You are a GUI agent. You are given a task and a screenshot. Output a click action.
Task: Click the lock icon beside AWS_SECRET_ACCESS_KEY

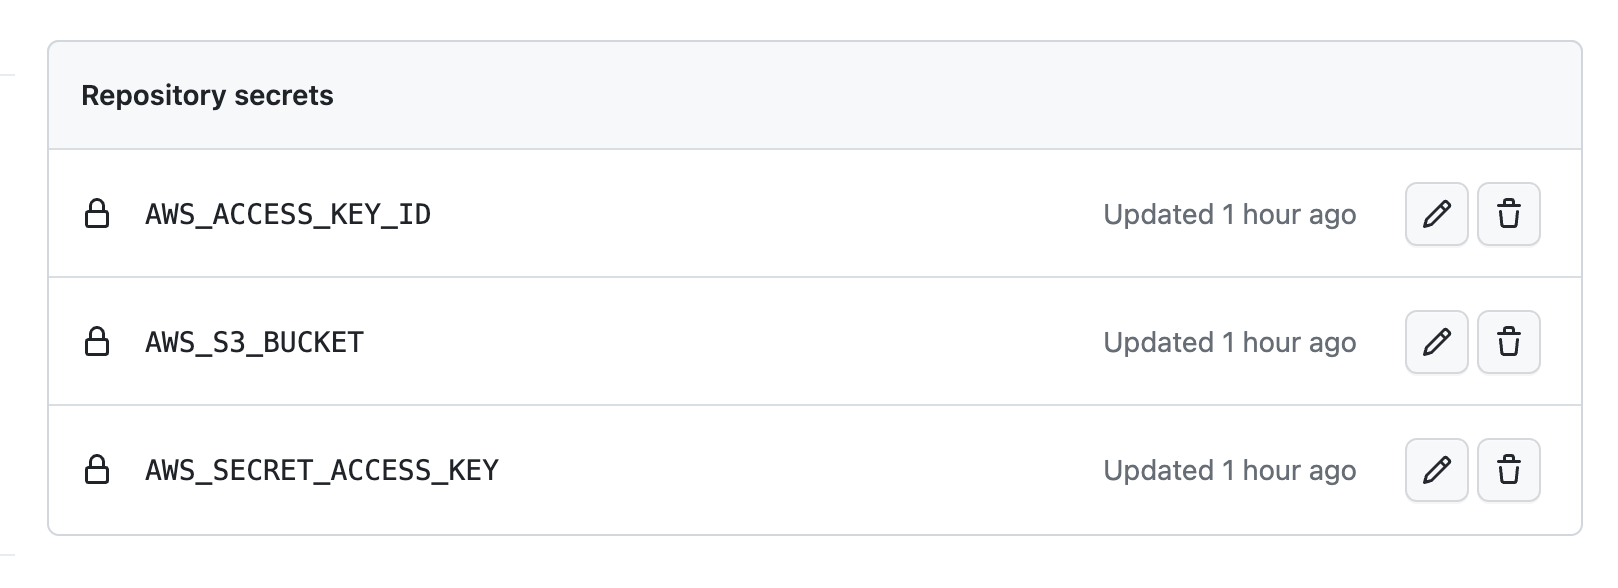(x=99, y=468)
